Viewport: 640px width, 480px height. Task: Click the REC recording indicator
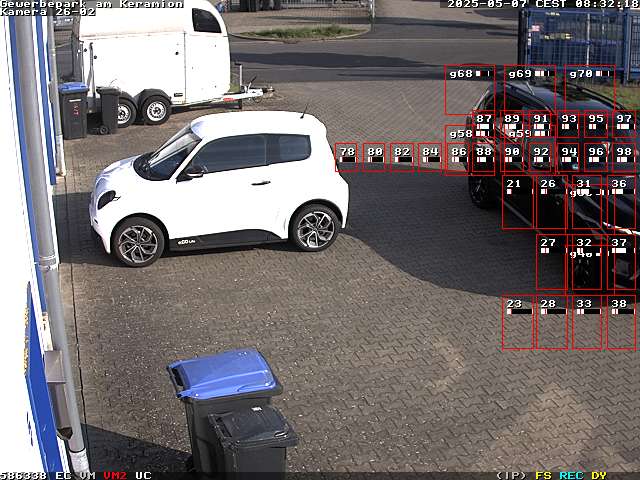[x=571, y=476]
